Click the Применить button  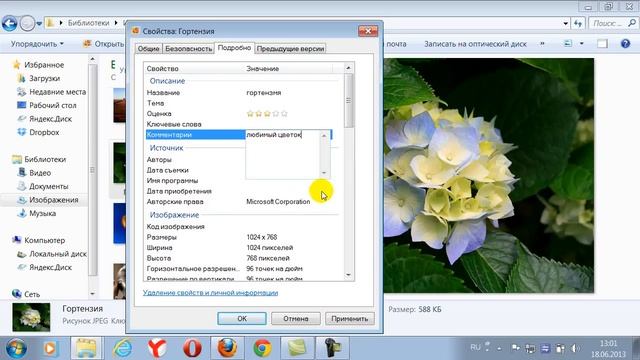[x=349, y=318]
